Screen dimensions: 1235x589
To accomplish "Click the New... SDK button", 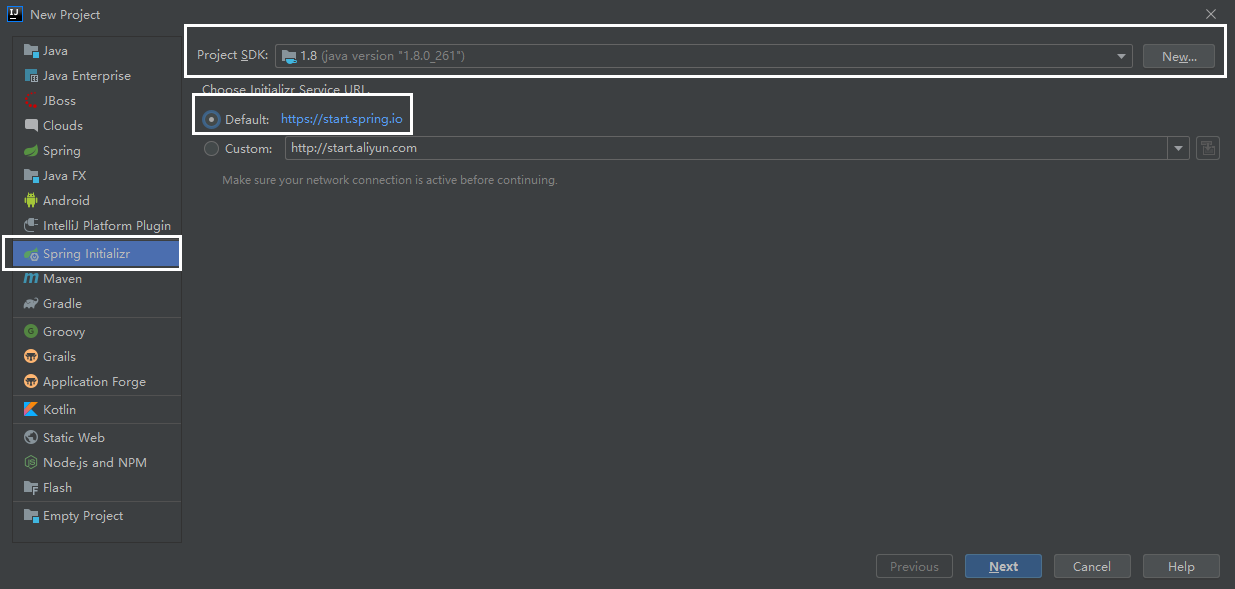I will (1179, 56).
